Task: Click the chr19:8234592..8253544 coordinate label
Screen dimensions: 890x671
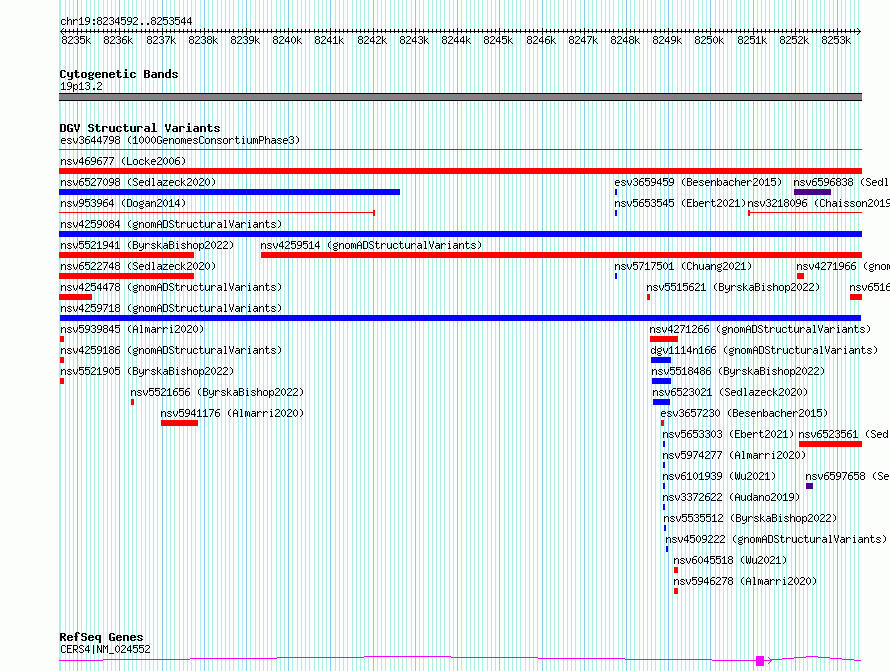Action: pyautogui.click(x=126, y=22)
